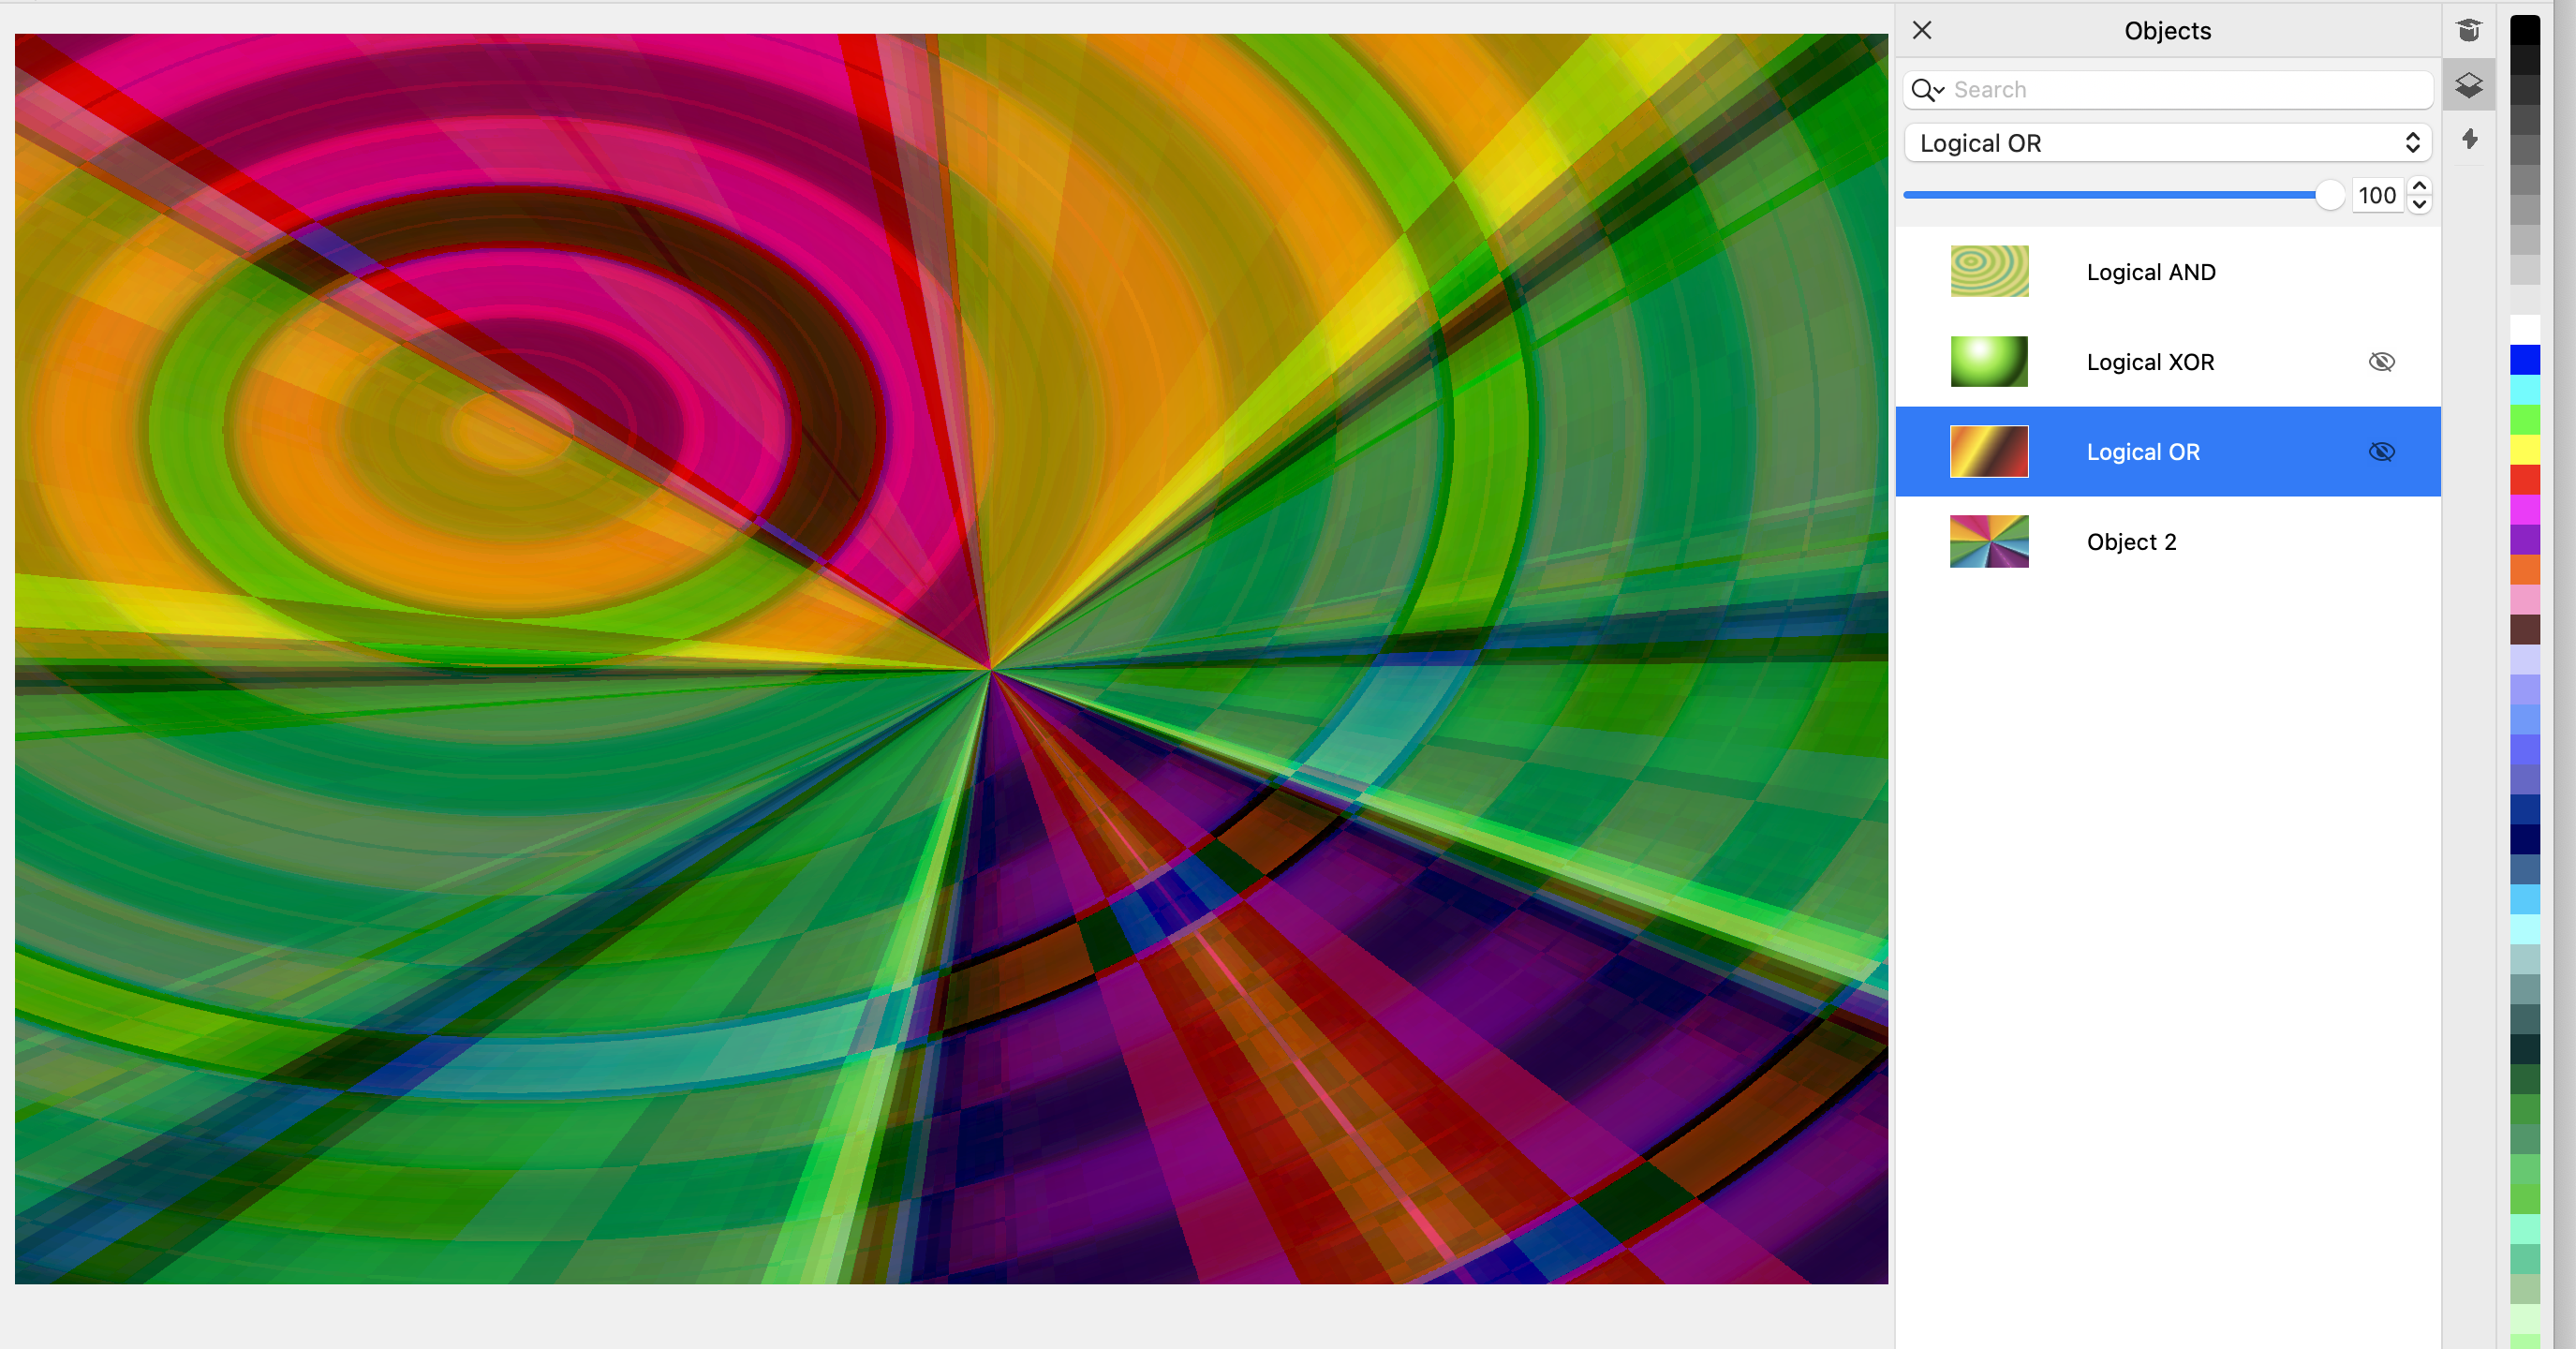The image size is (2576, 1349).
Task: Pick the white swatch in color palette
Action: [2524, 330]
